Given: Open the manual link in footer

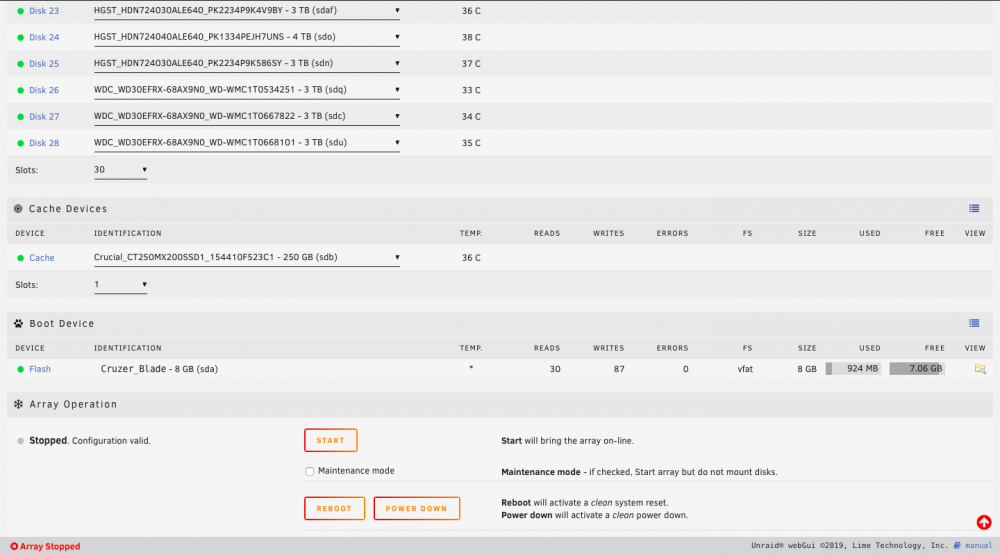Looking at the screenshot, I should point(978,546).
